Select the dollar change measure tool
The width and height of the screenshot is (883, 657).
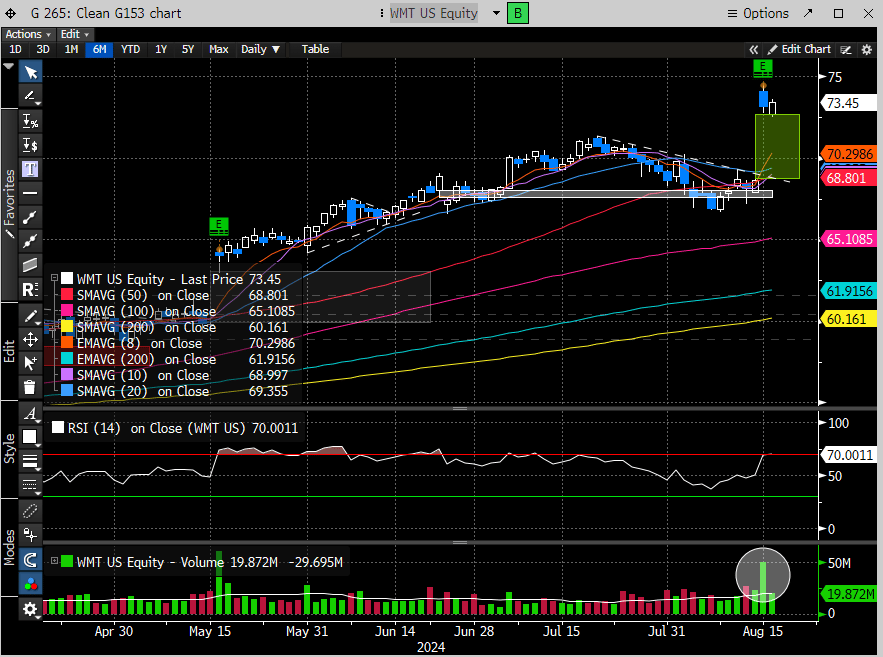pyautogui.click(x=30, y=145)
